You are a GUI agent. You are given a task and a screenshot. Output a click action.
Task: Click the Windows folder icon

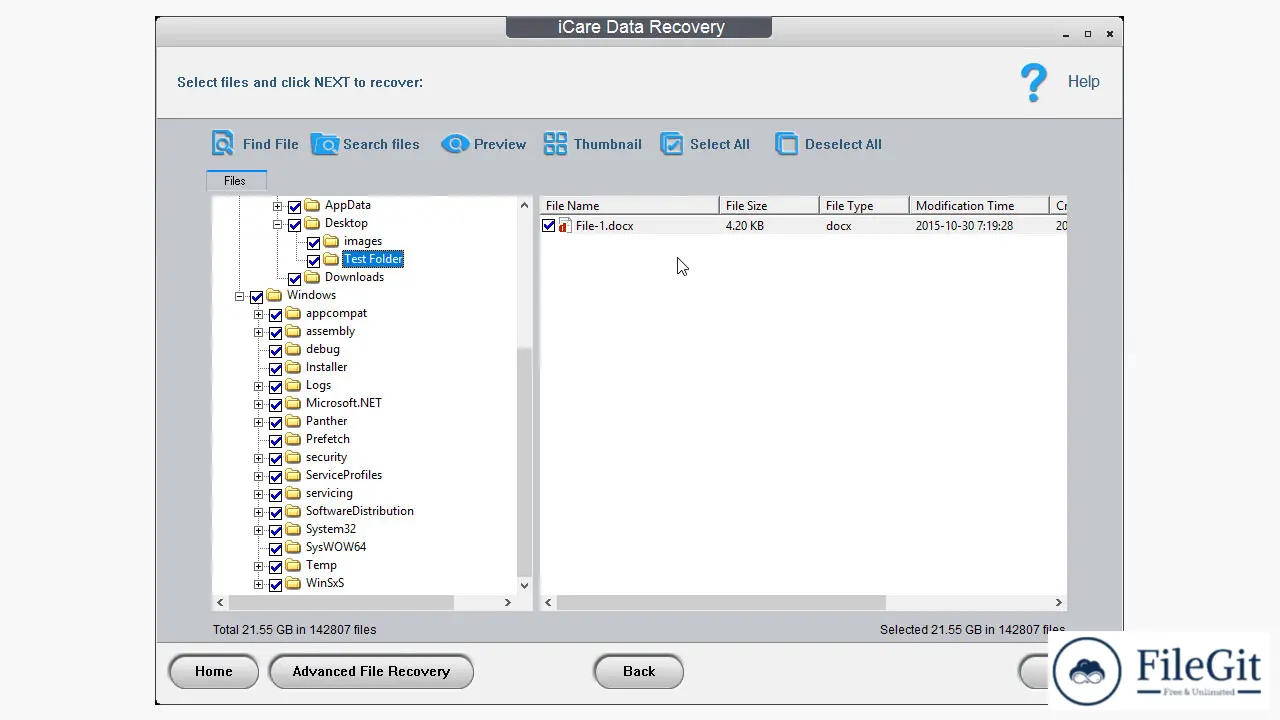(274, 295)
